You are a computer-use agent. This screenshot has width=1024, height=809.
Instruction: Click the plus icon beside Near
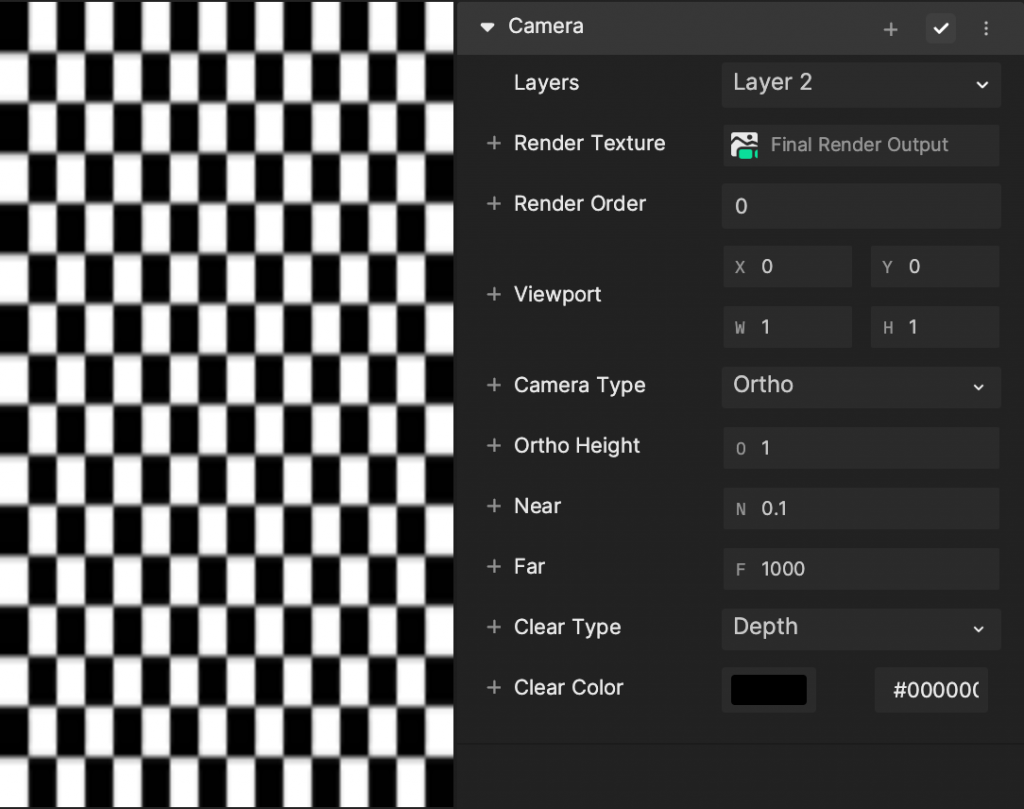coord(494,506)
